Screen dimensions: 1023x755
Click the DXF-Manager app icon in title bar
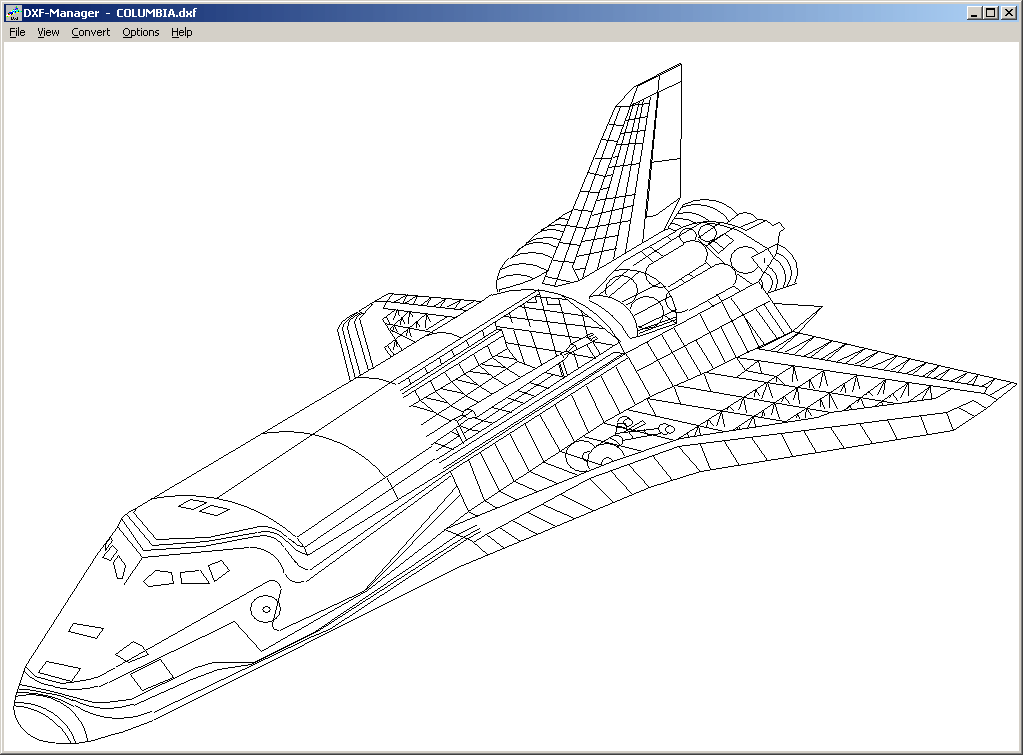[x=13, y=13]
